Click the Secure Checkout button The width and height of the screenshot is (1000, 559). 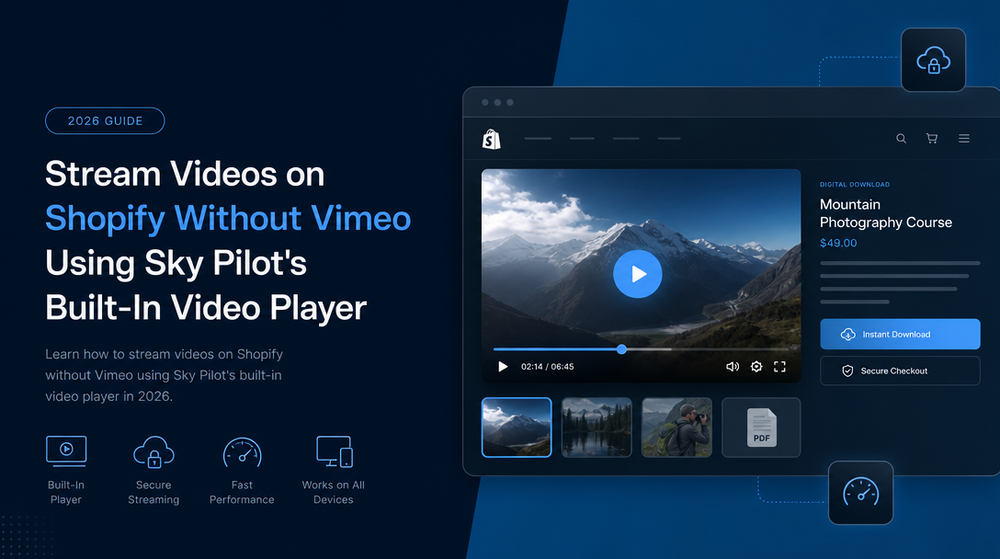900,371
